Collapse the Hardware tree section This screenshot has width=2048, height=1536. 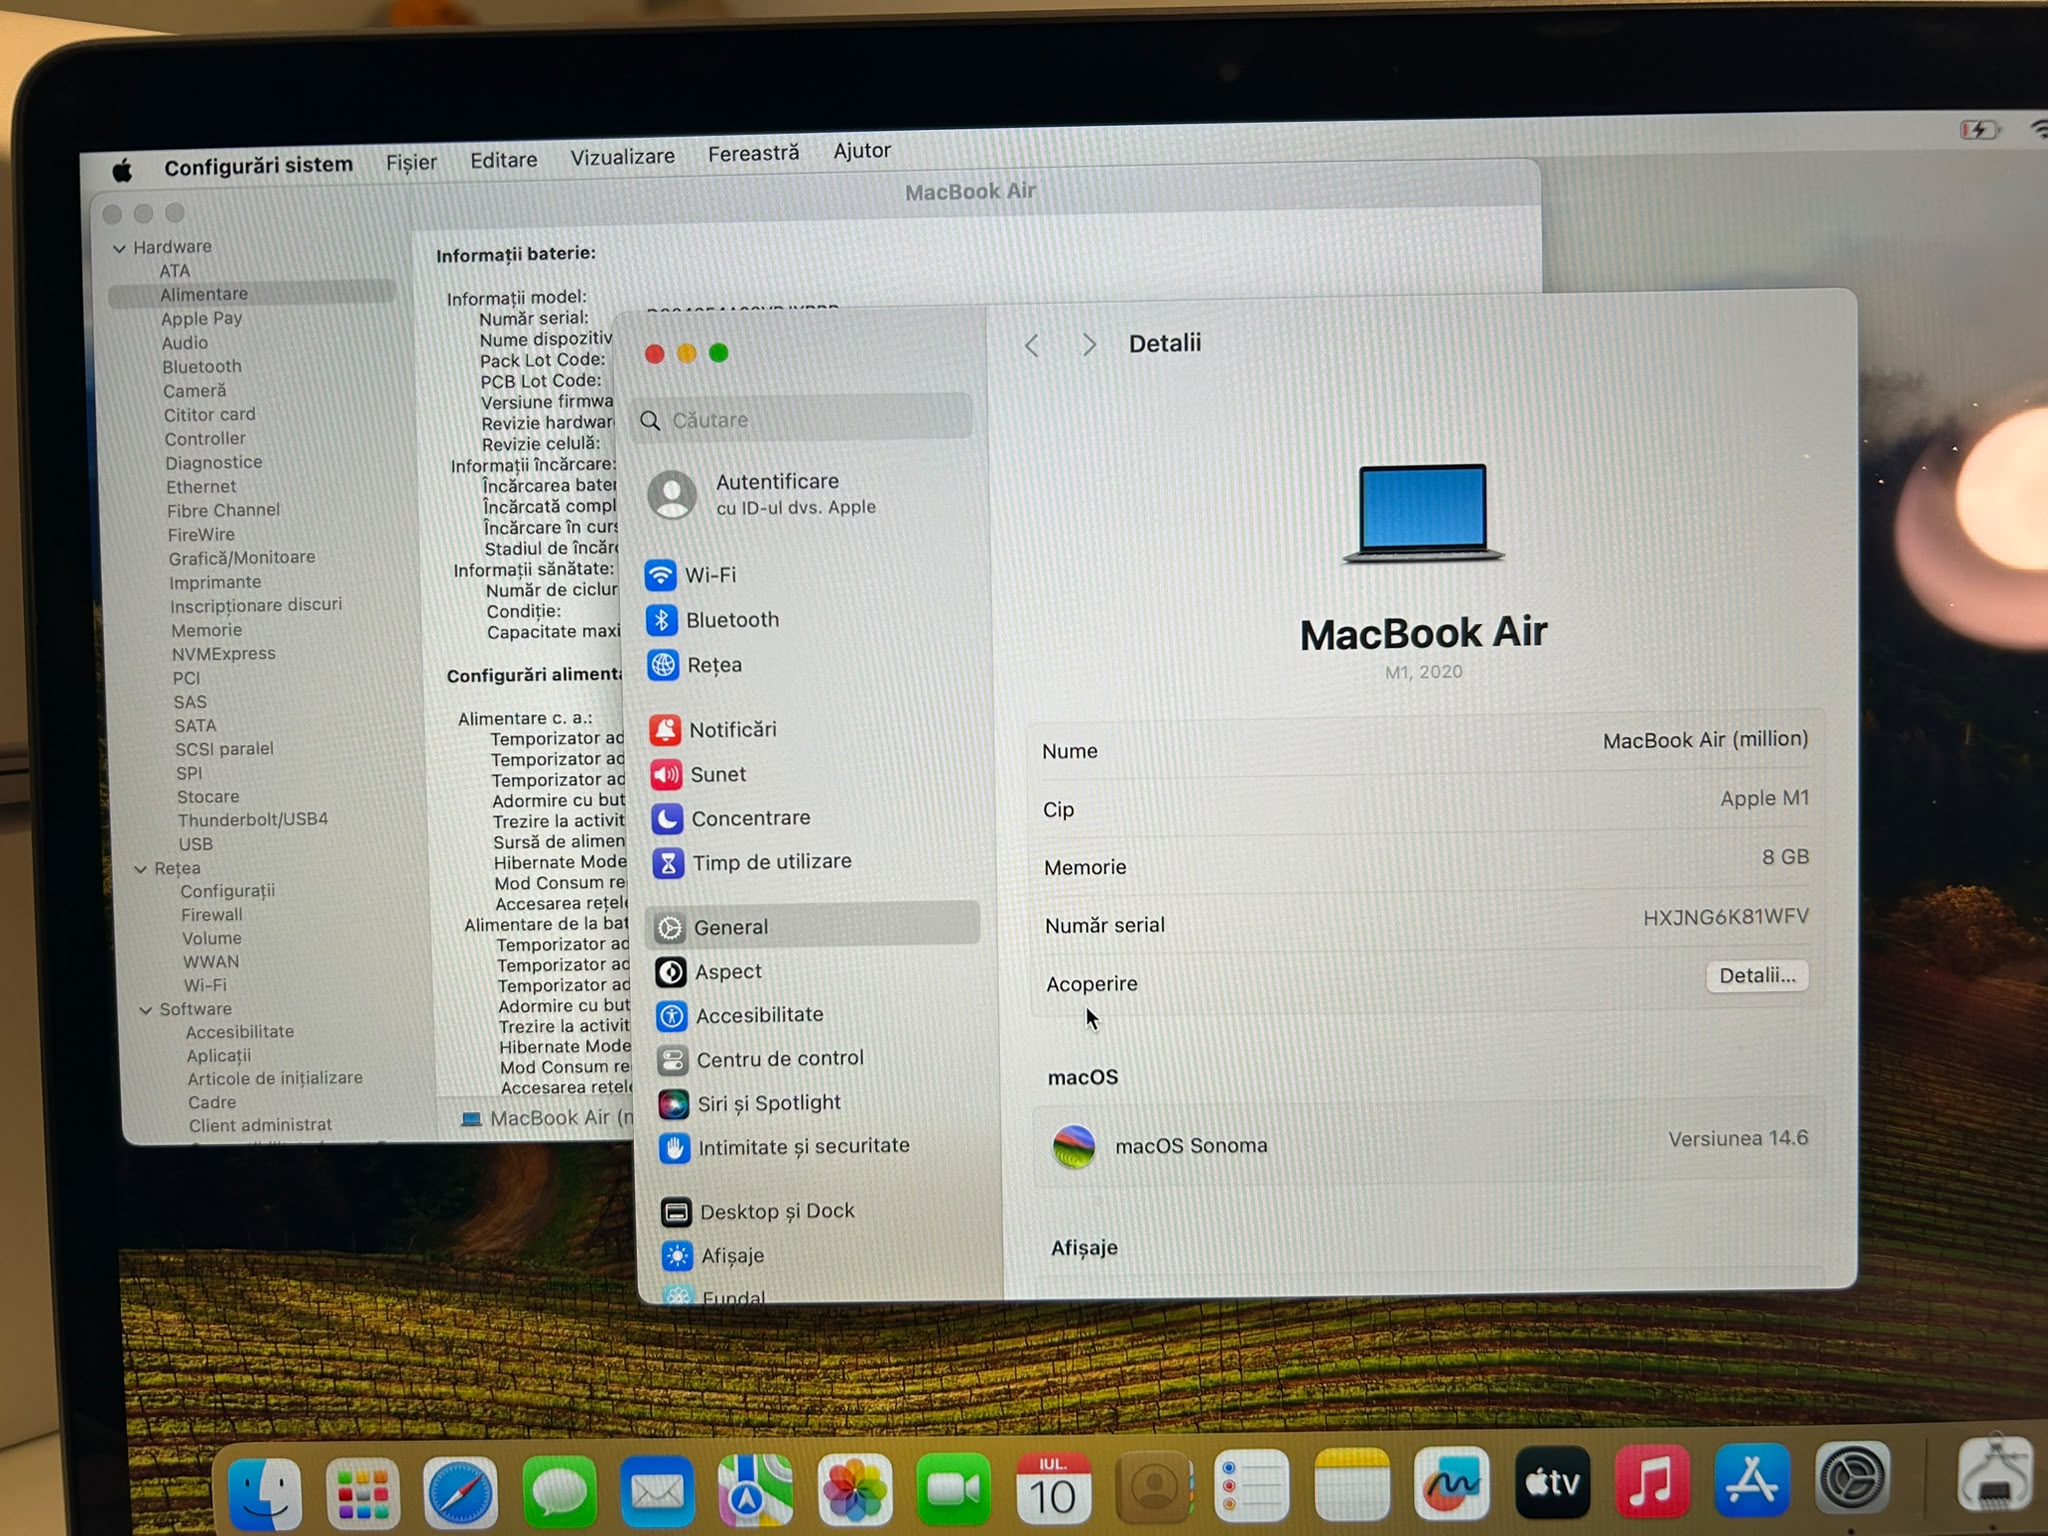119,248
